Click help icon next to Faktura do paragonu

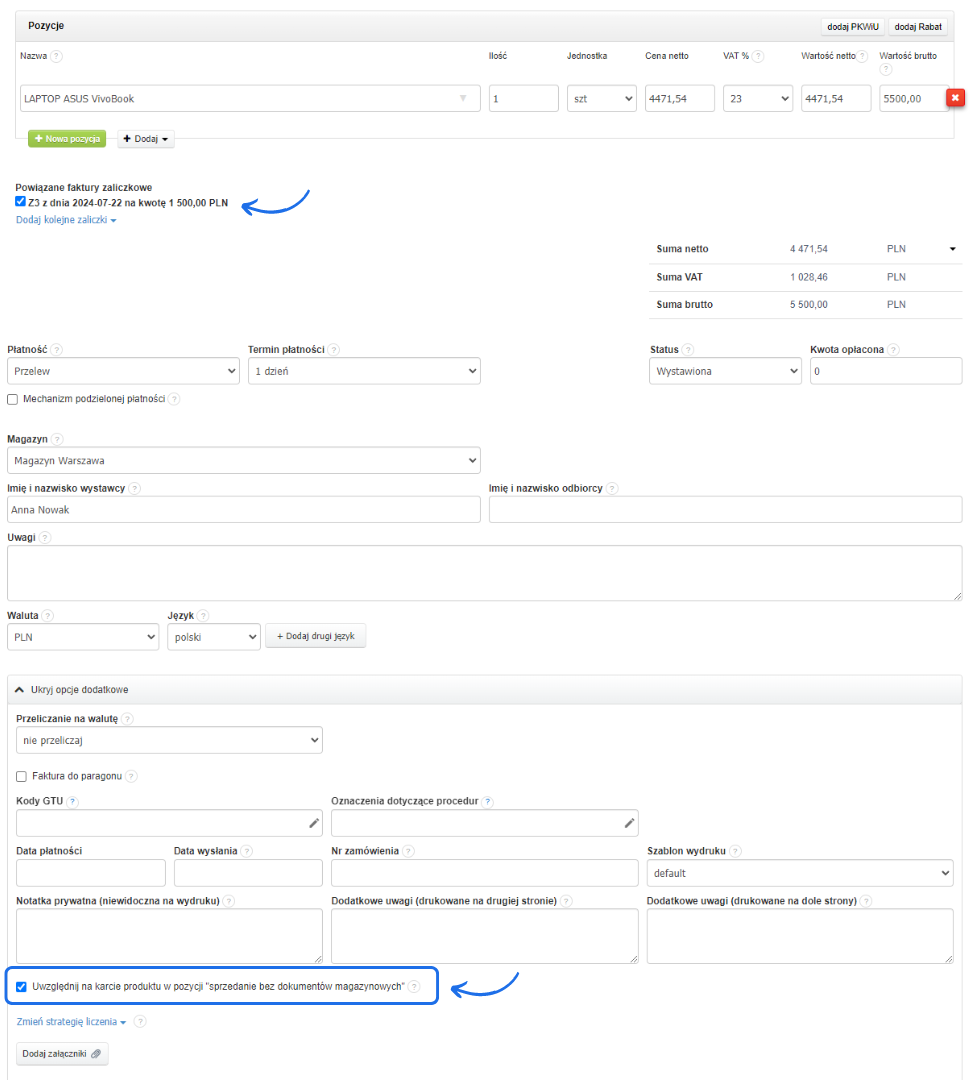[132, 776]
